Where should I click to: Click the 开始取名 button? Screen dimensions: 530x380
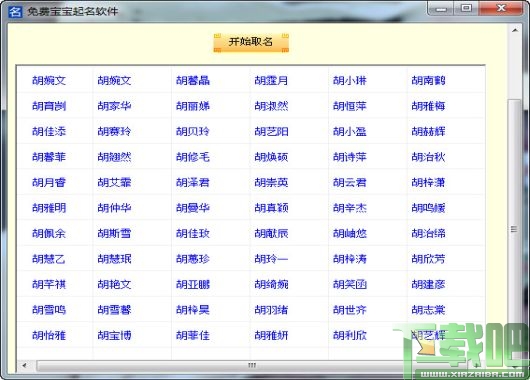pos(251,43)
